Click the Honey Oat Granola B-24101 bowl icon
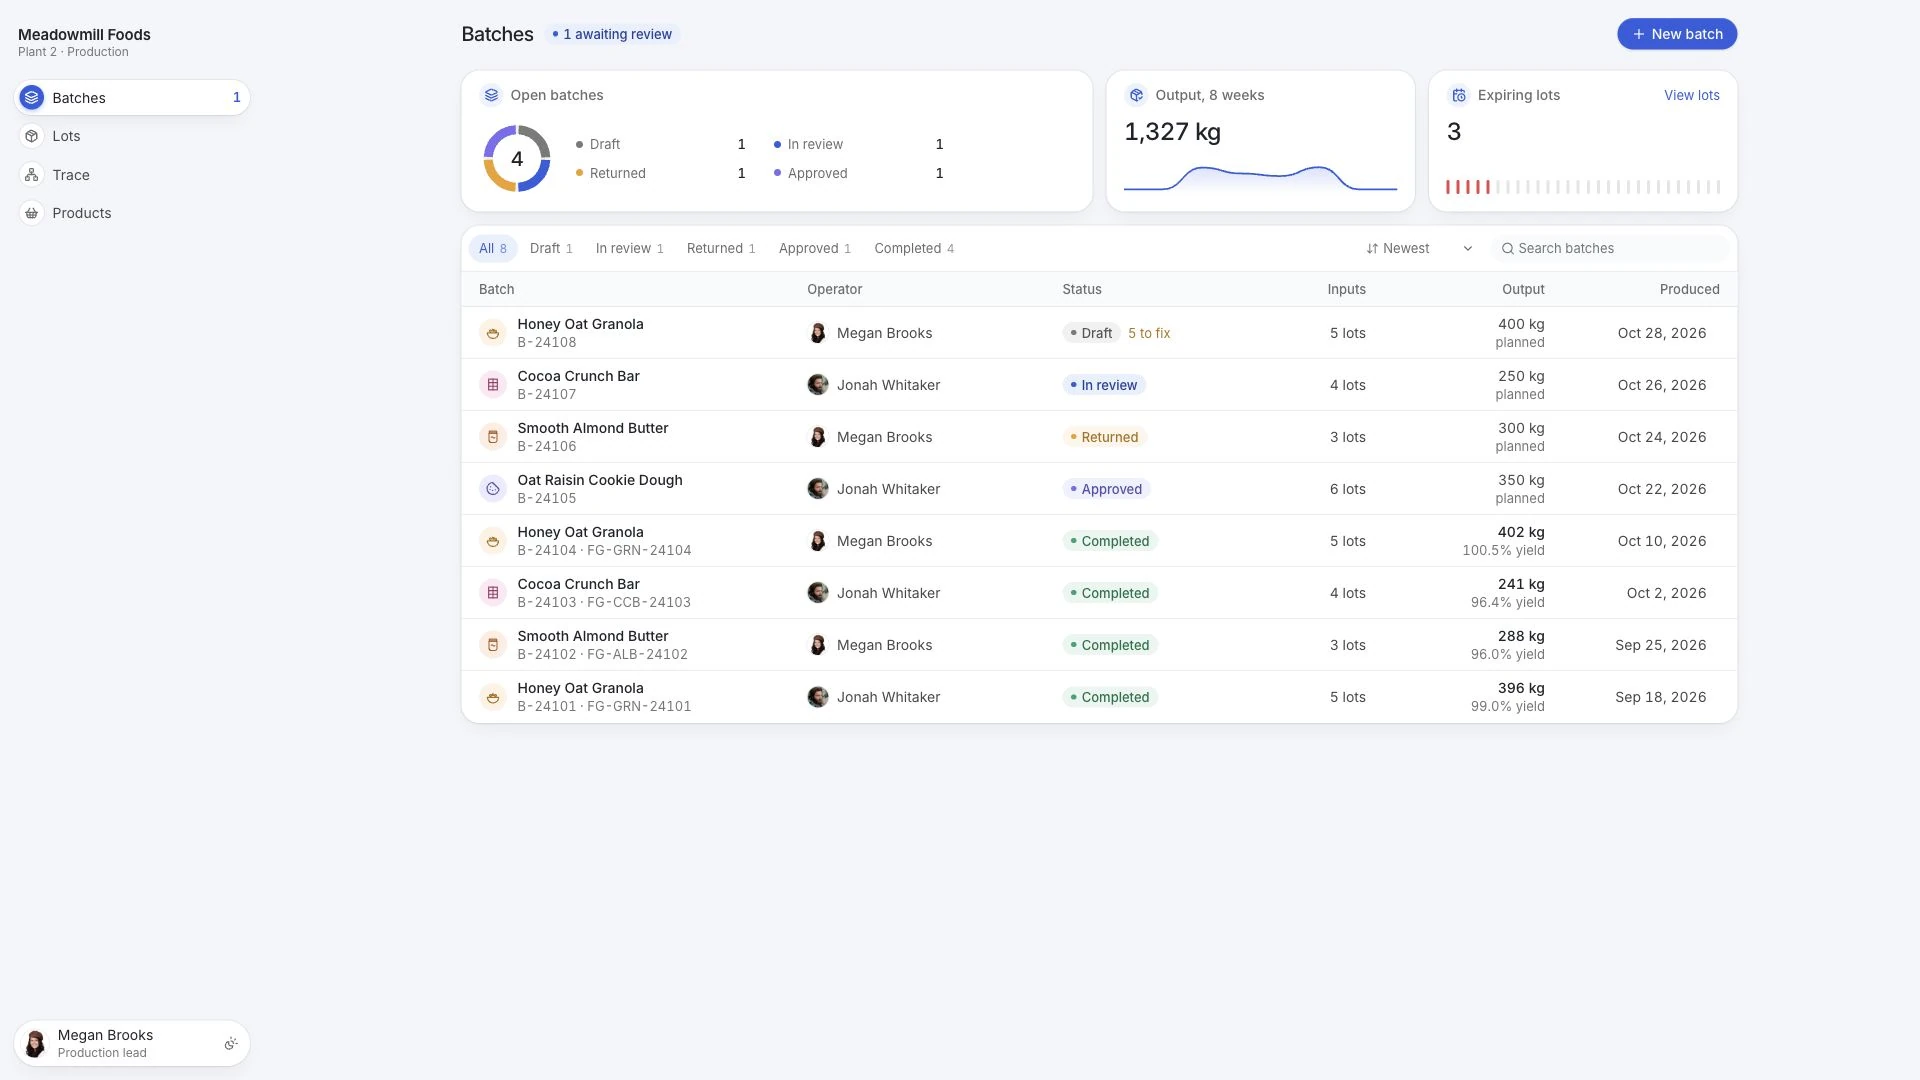The width and height of the screenshot is (1920, 1080). click(493, 697)
